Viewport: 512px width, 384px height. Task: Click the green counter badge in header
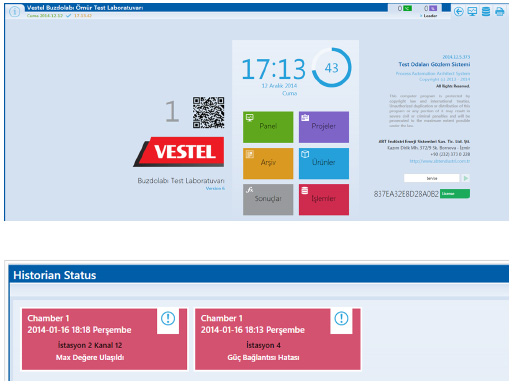(407, 8)
